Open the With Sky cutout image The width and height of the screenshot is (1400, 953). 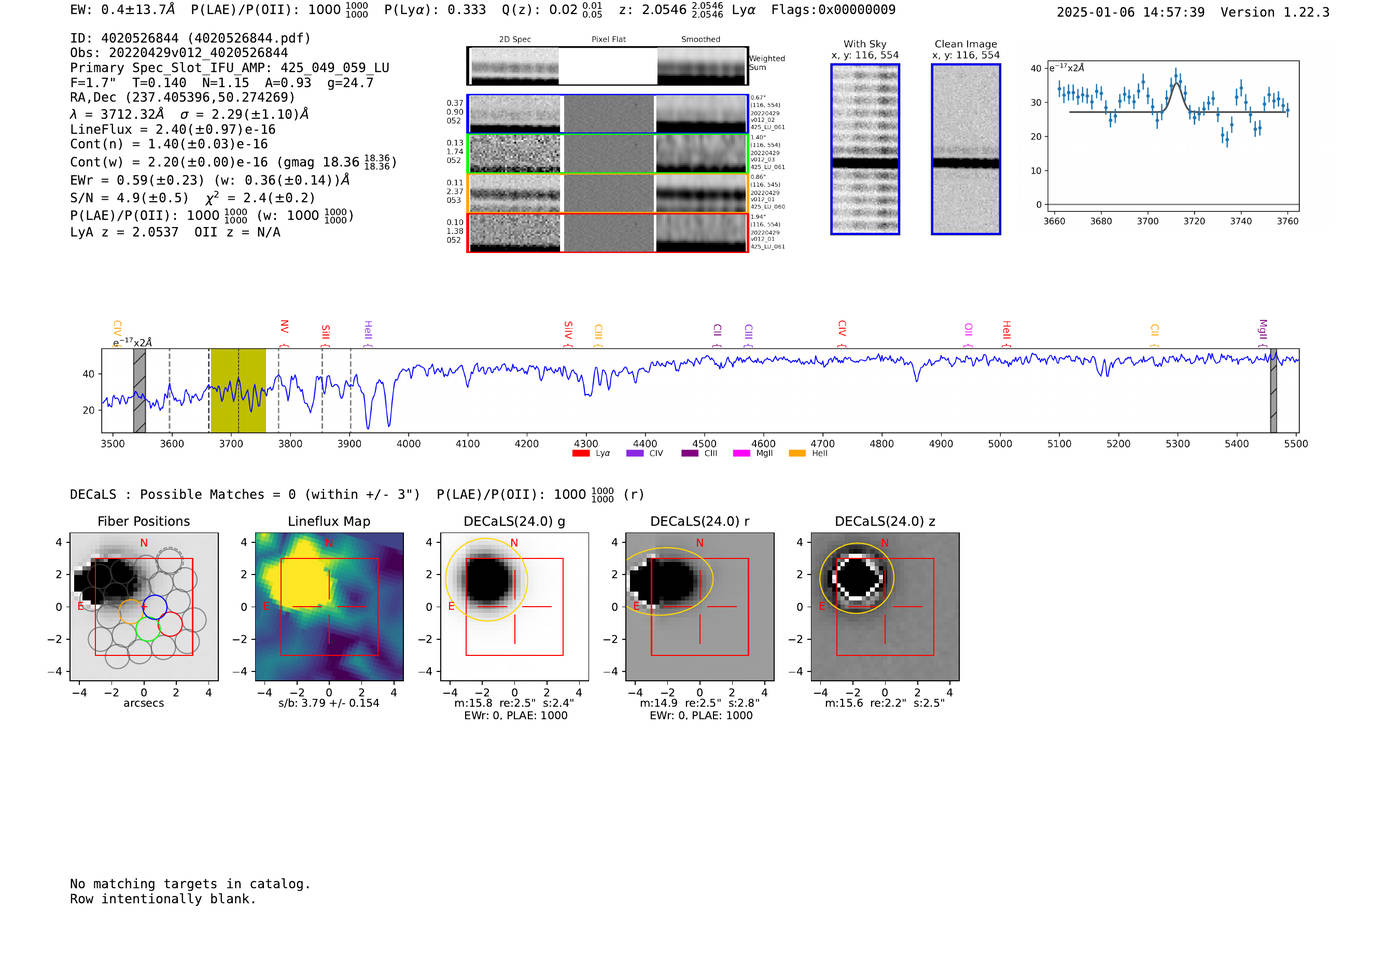(865, 149)
